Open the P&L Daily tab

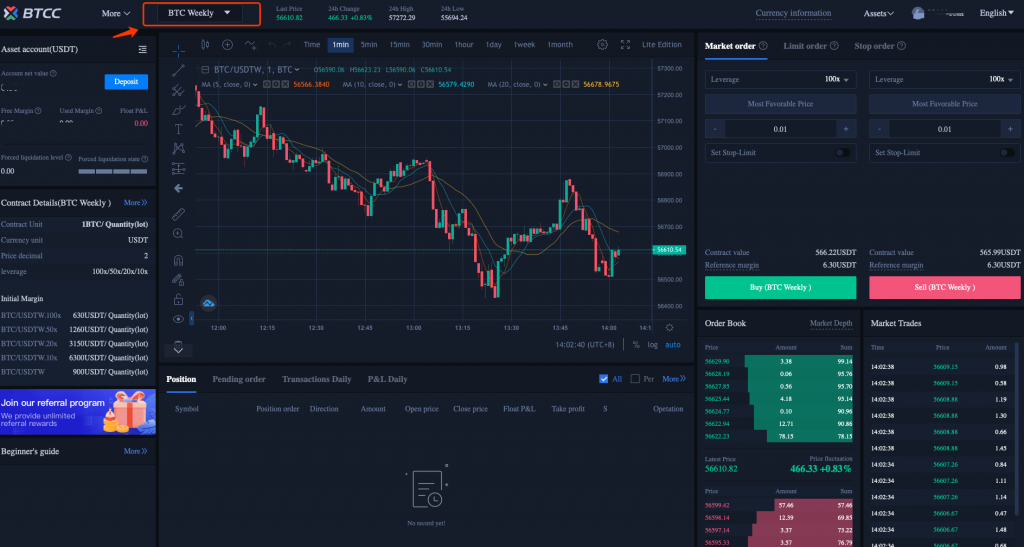pyautogui.click(x=387, y=379)
